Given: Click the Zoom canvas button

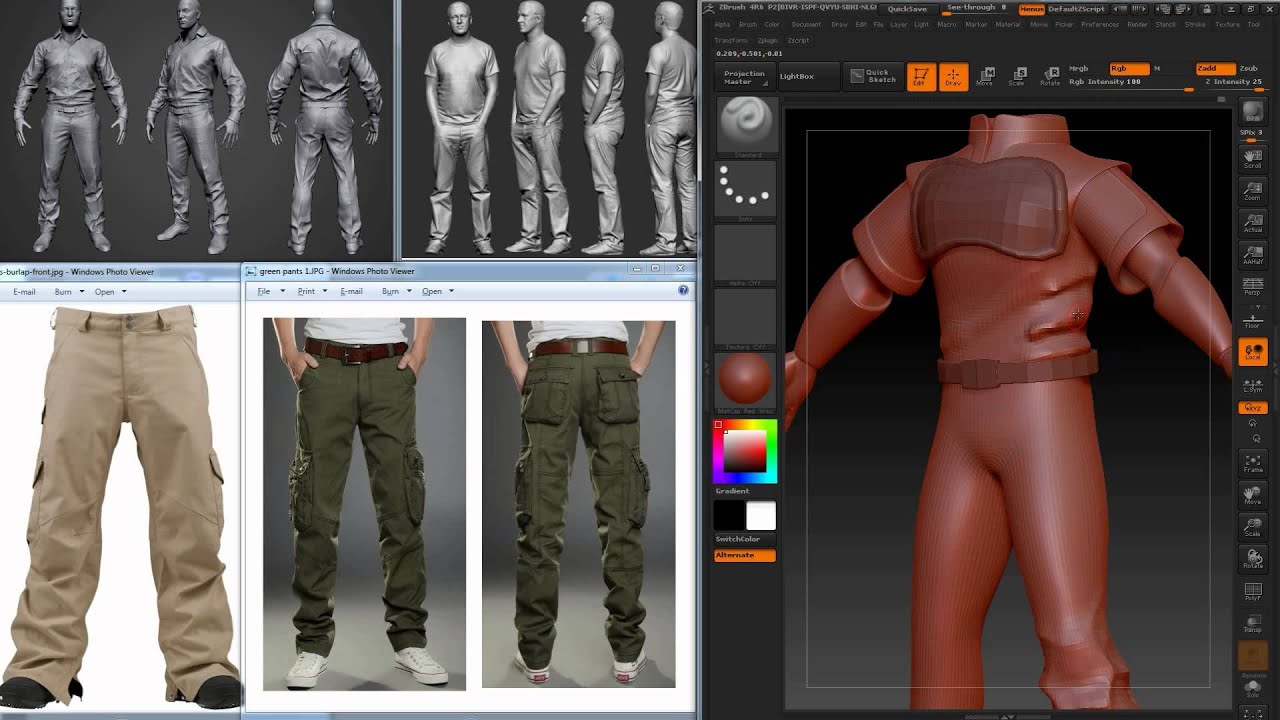Looking at the screenshot, I should (x=1252, y=189).
